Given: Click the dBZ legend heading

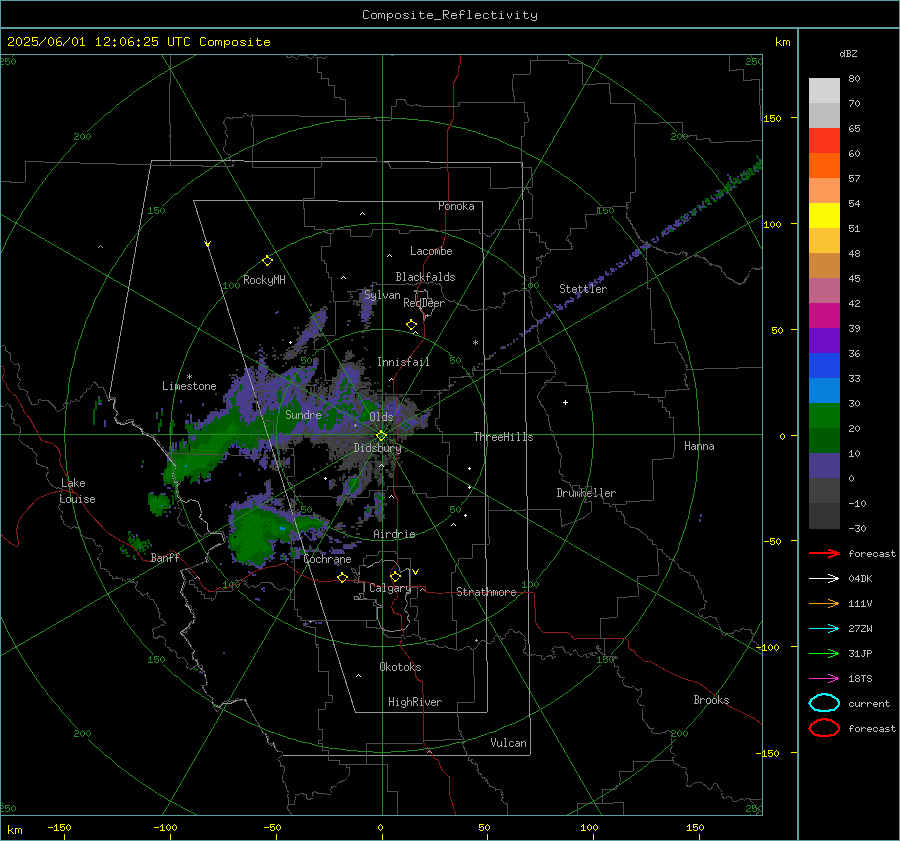Looking at the screenshot, I should (x=848, y=53).
